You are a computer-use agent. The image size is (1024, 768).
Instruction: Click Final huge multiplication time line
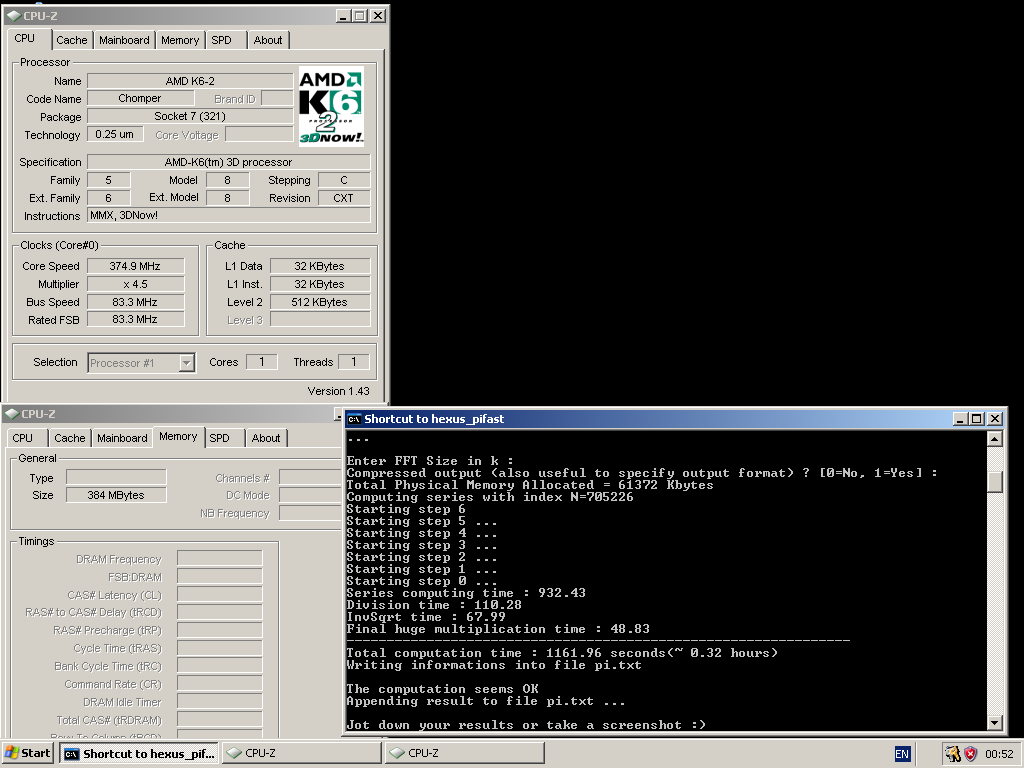498,629
